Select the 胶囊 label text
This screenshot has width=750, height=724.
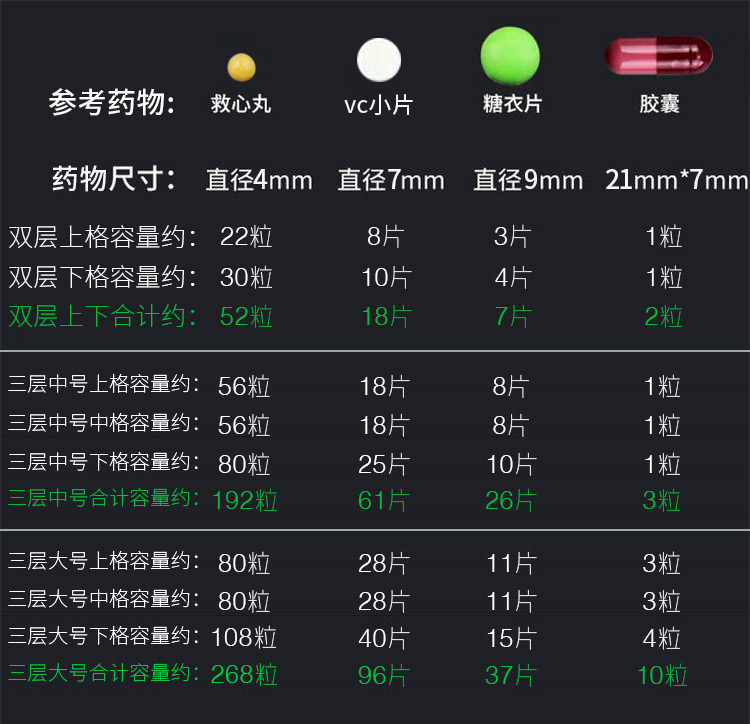[659, 103]
